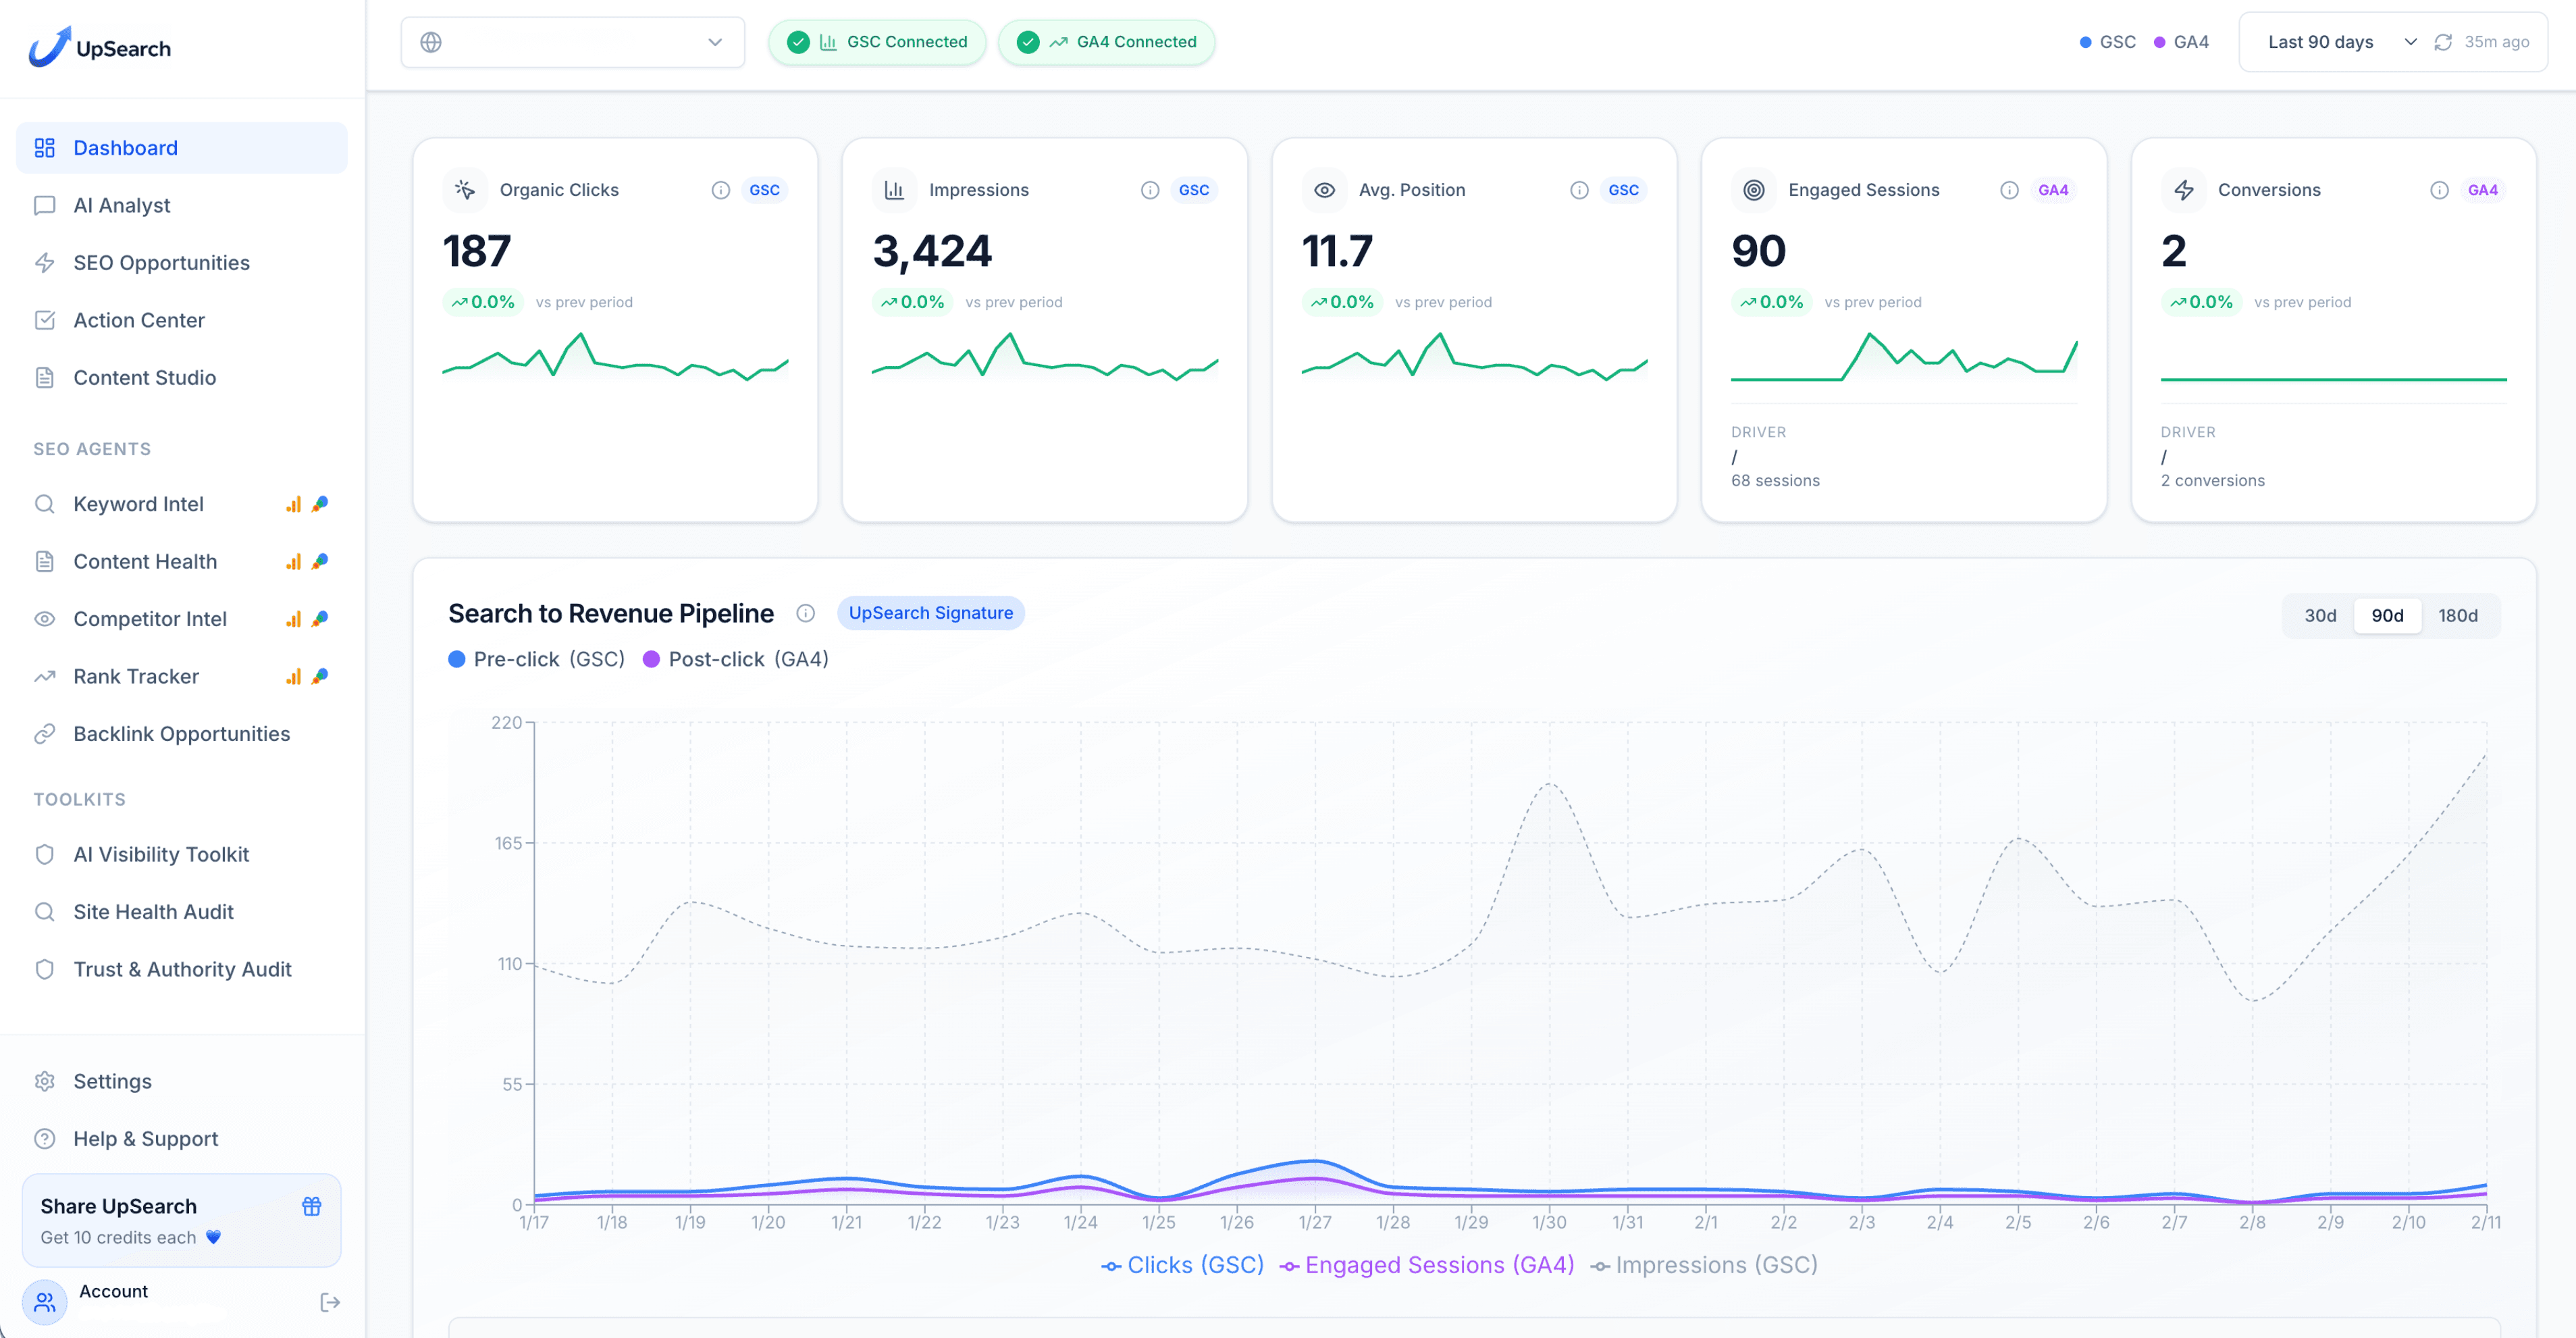
Task: Click the Impressions bar chart icon
Action: click(894, 190)
